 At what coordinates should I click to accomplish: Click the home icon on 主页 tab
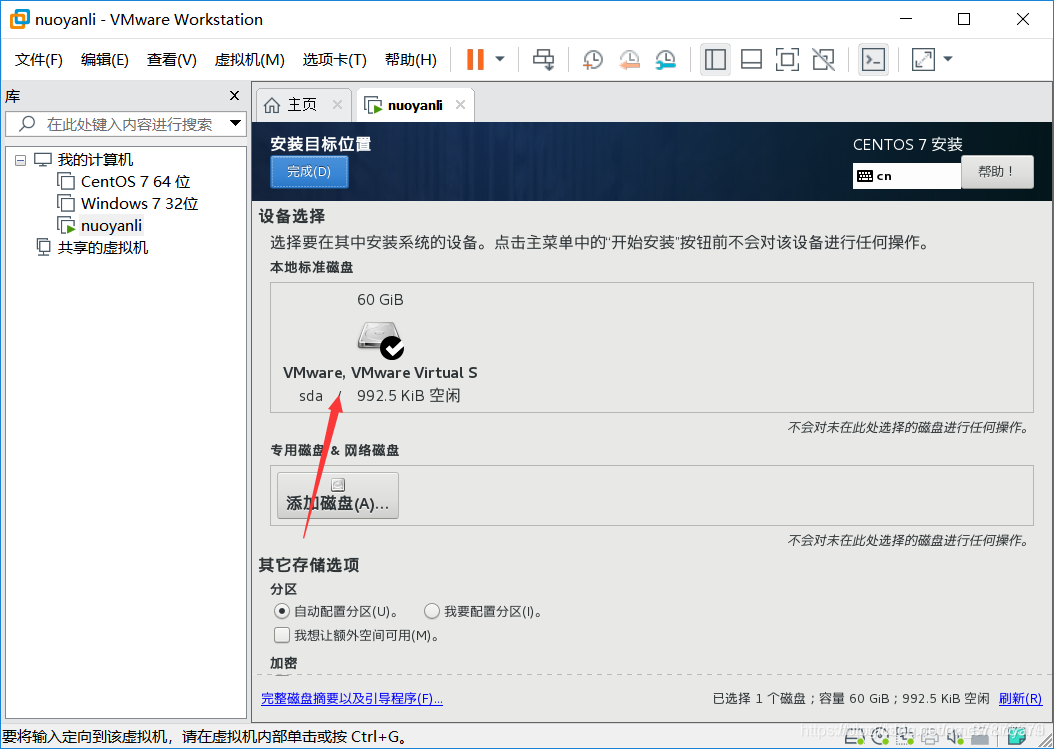click(x=272, y=105)
